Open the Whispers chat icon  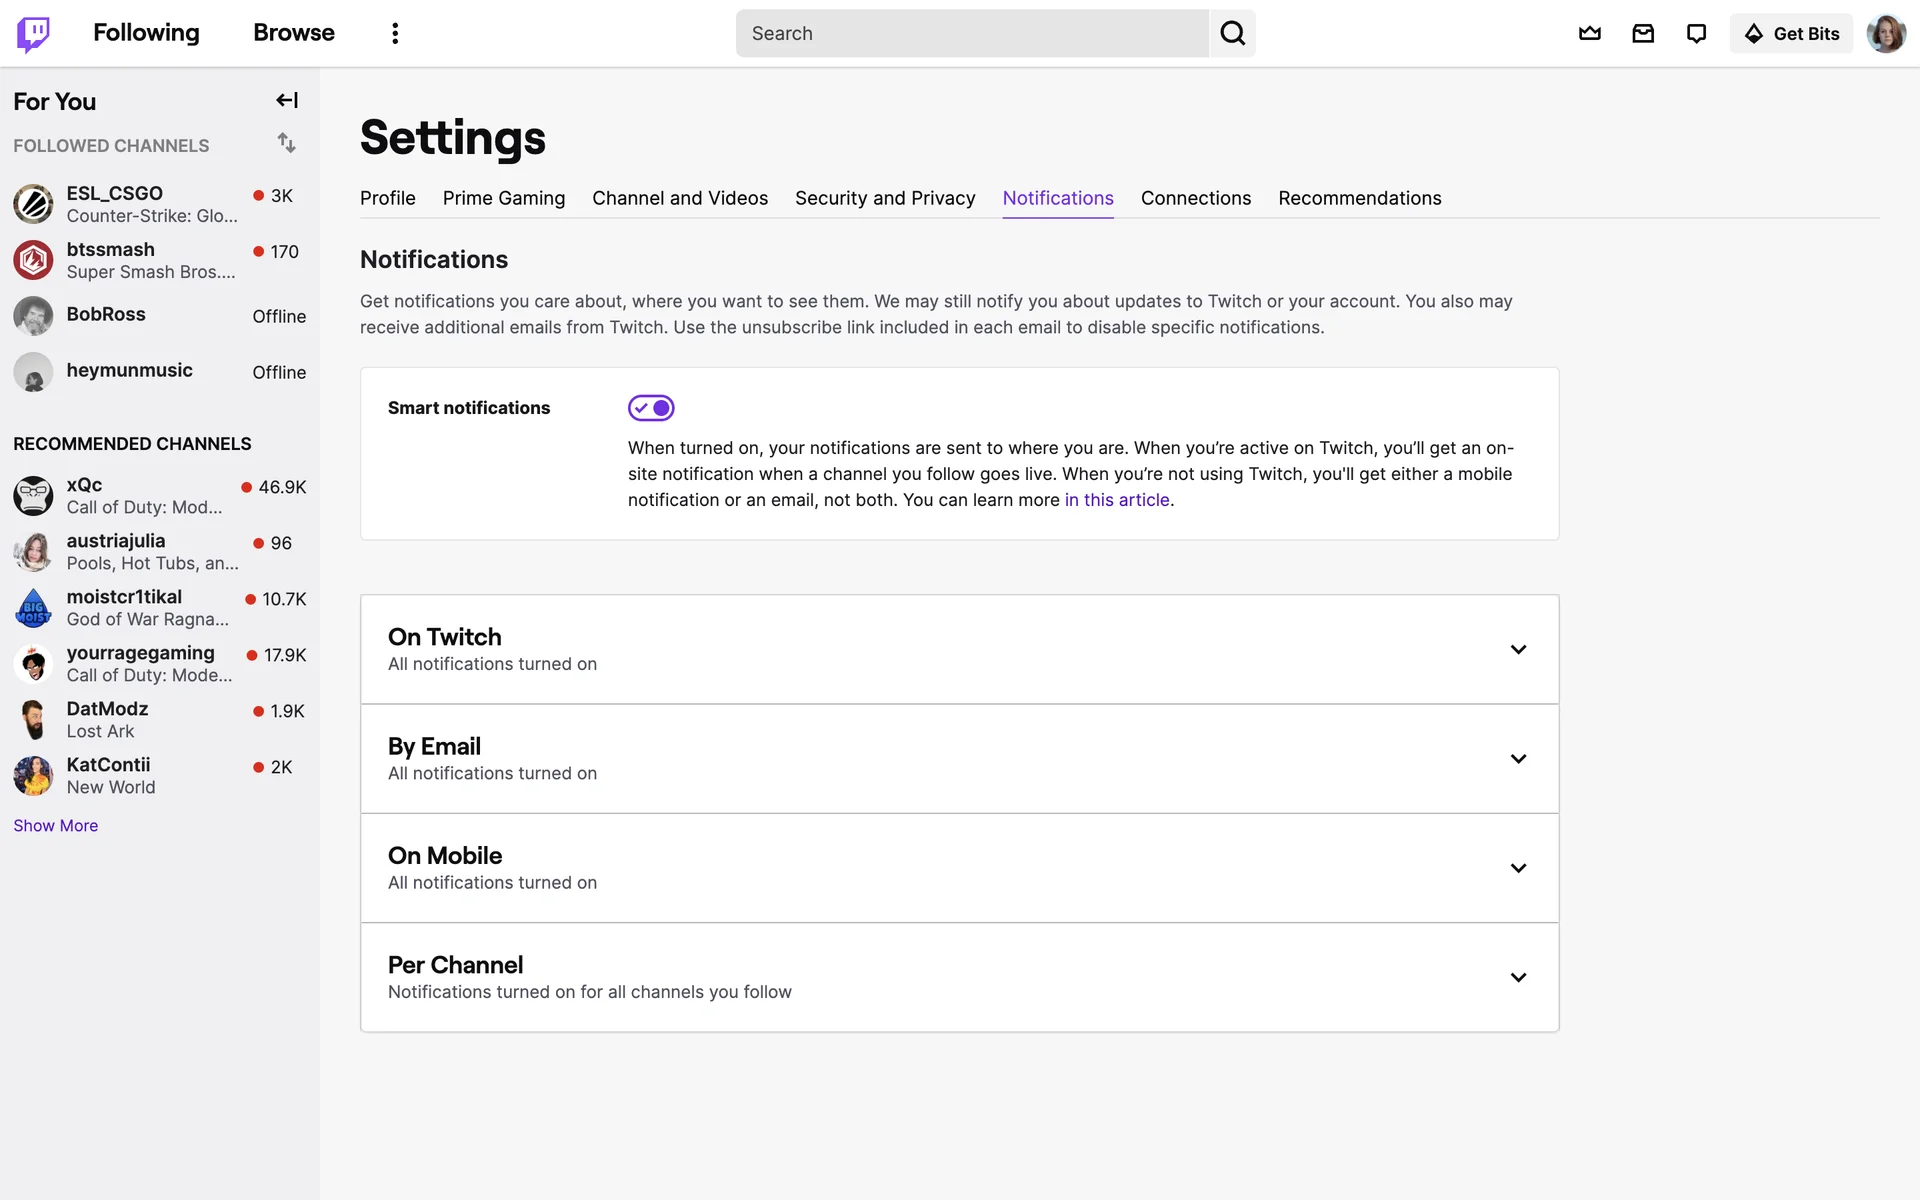(1696, 33)
